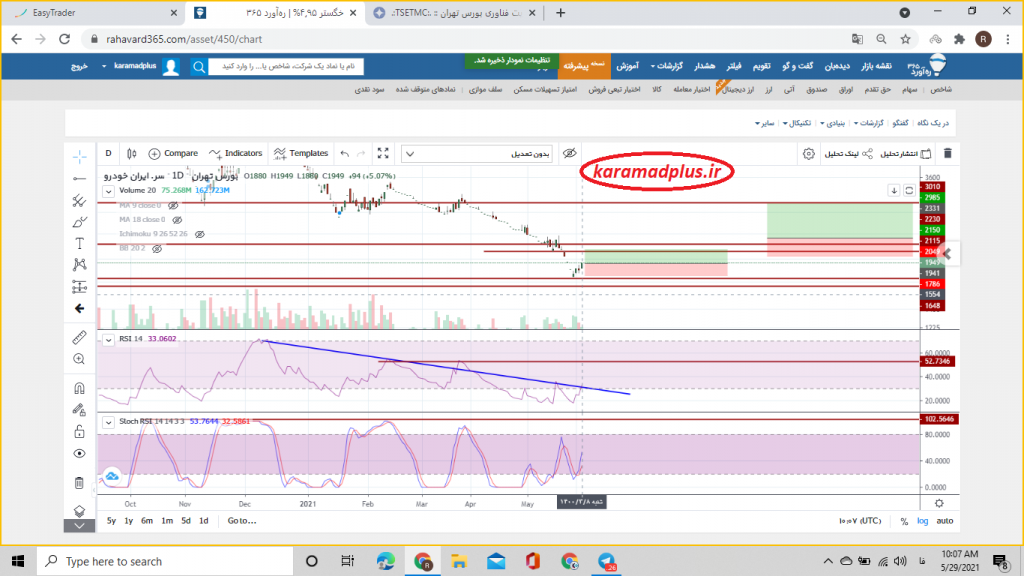Screen dimensions: 1024x576
Task: Select the text annotation tool
Action: [x=79, y=244]
